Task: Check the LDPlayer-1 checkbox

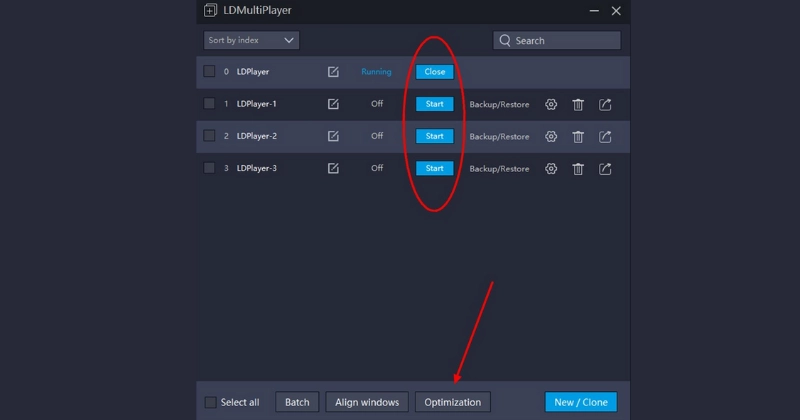Action: click(209, 104)
